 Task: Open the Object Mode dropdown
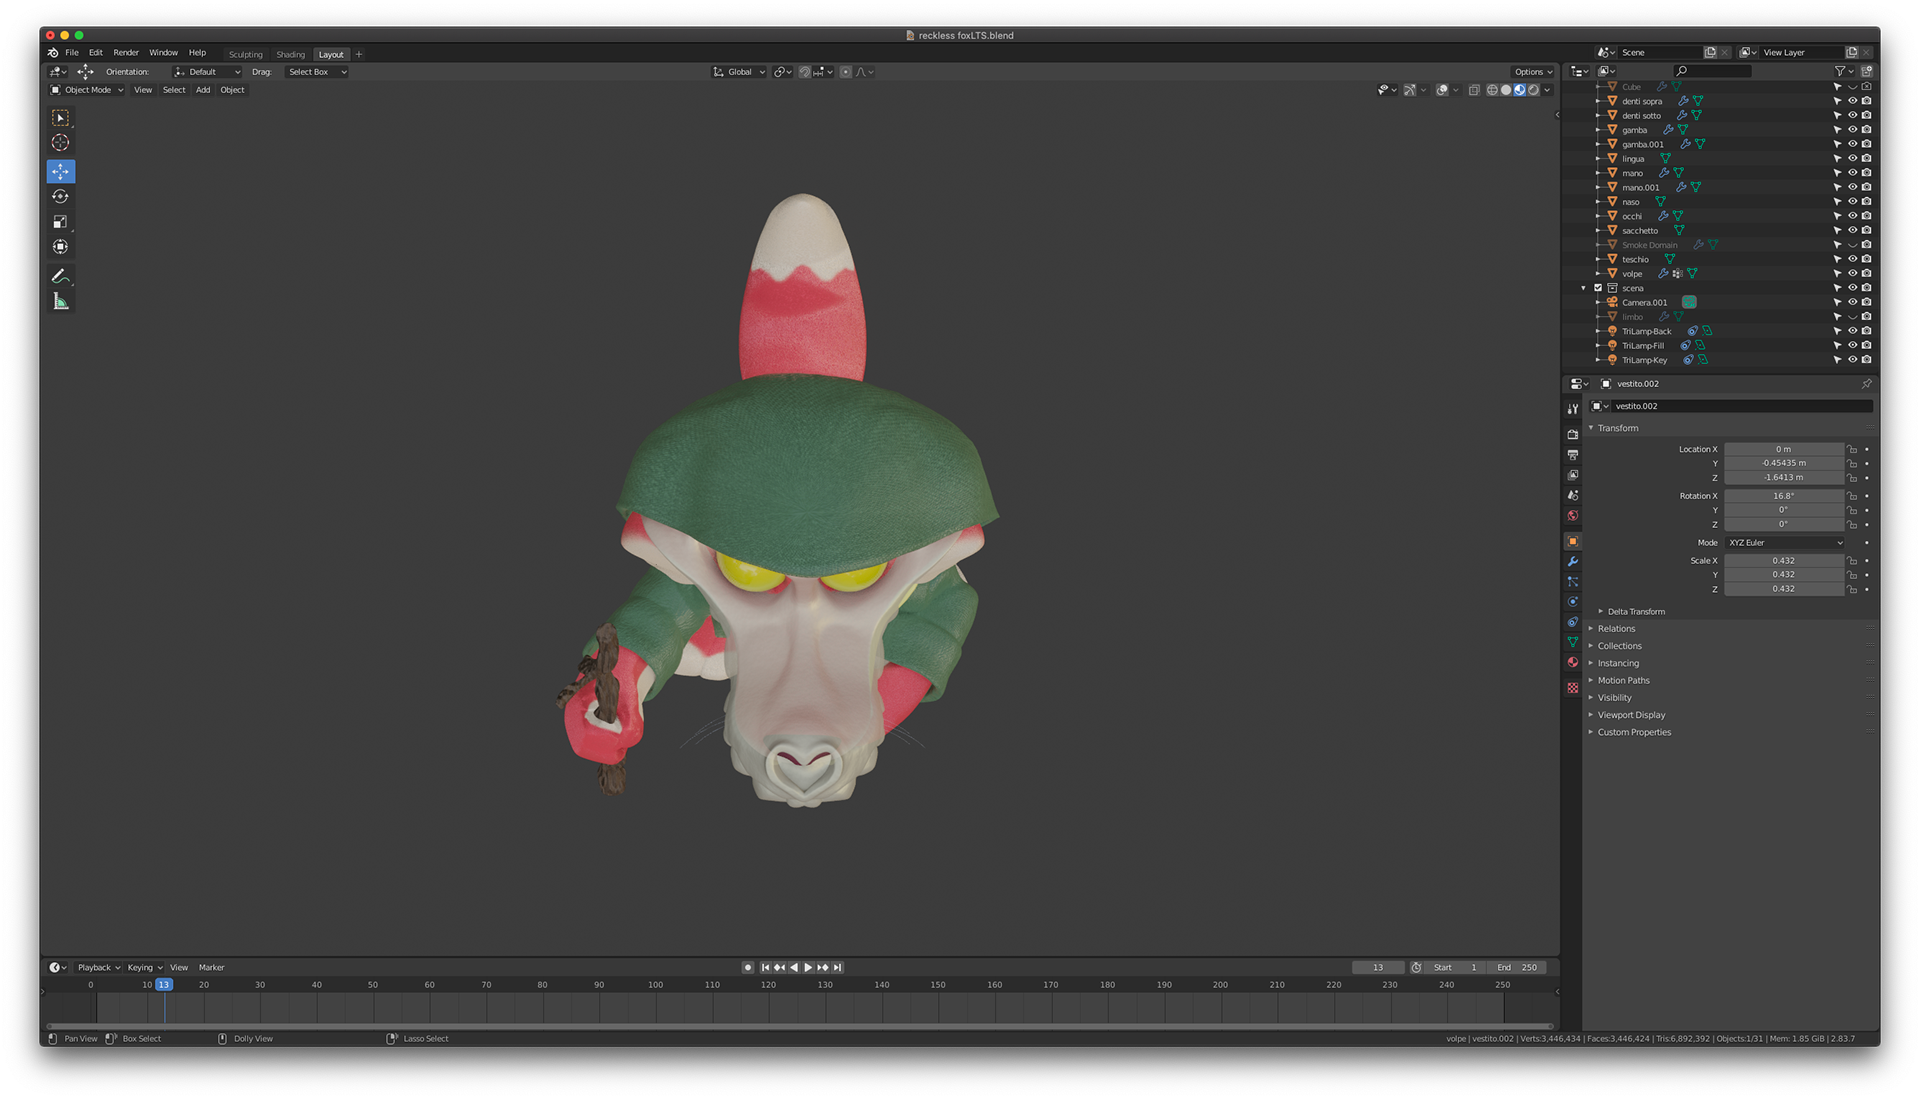tap(88, 90)
